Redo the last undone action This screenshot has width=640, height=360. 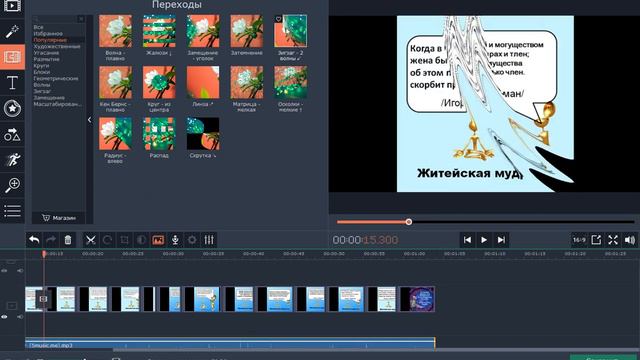tap(51, 240)
